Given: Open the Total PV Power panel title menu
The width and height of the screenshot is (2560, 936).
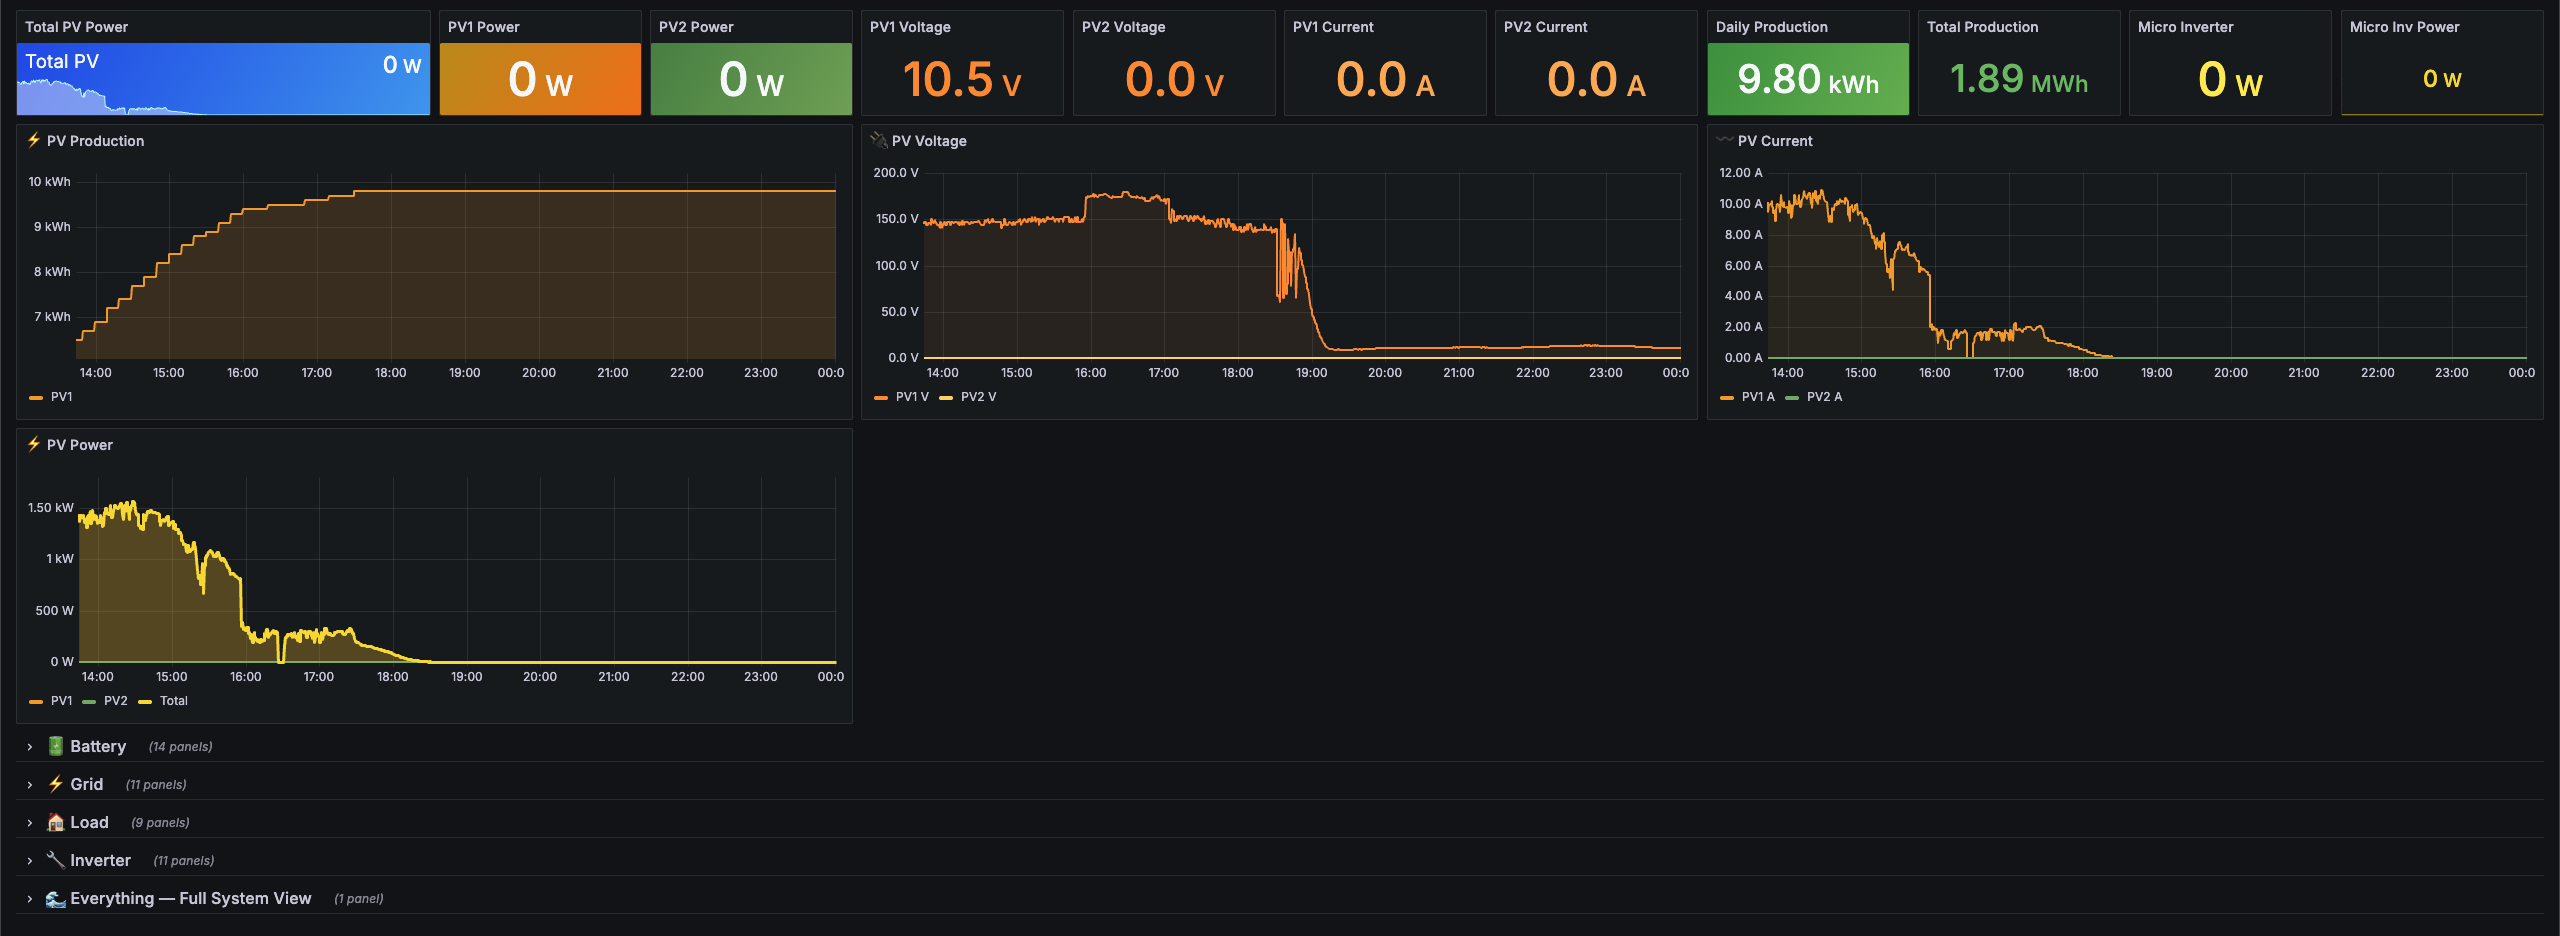Looking at the screenshot, I should pyautogui.click(x=76, y=27).
